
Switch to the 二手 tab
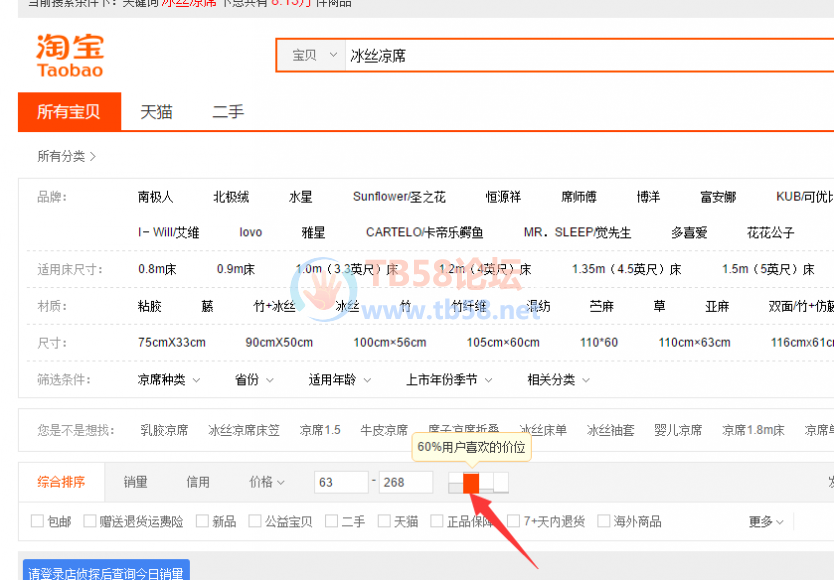click(x=228, y=112)
